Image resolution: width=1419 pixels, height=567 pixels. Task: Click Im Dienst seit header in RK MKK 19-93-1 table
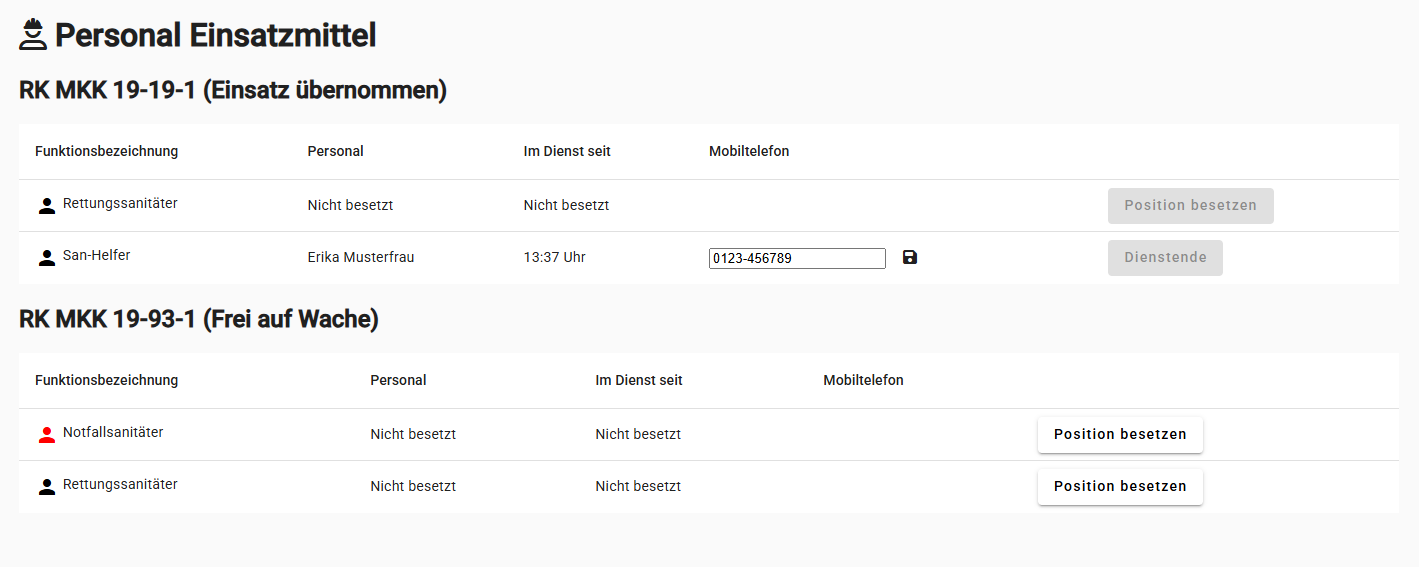coord(639,380)
